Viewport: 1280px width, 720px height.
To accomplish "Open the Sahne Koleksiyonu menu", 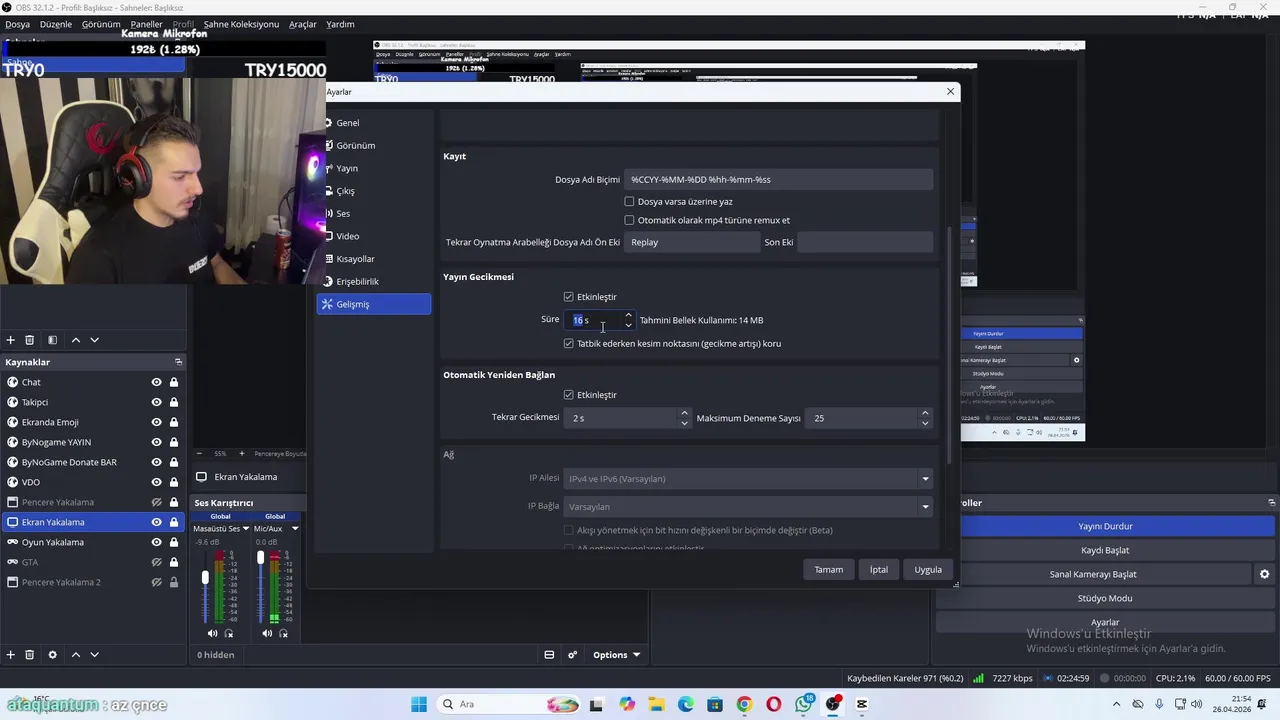I will click(241, 24).
